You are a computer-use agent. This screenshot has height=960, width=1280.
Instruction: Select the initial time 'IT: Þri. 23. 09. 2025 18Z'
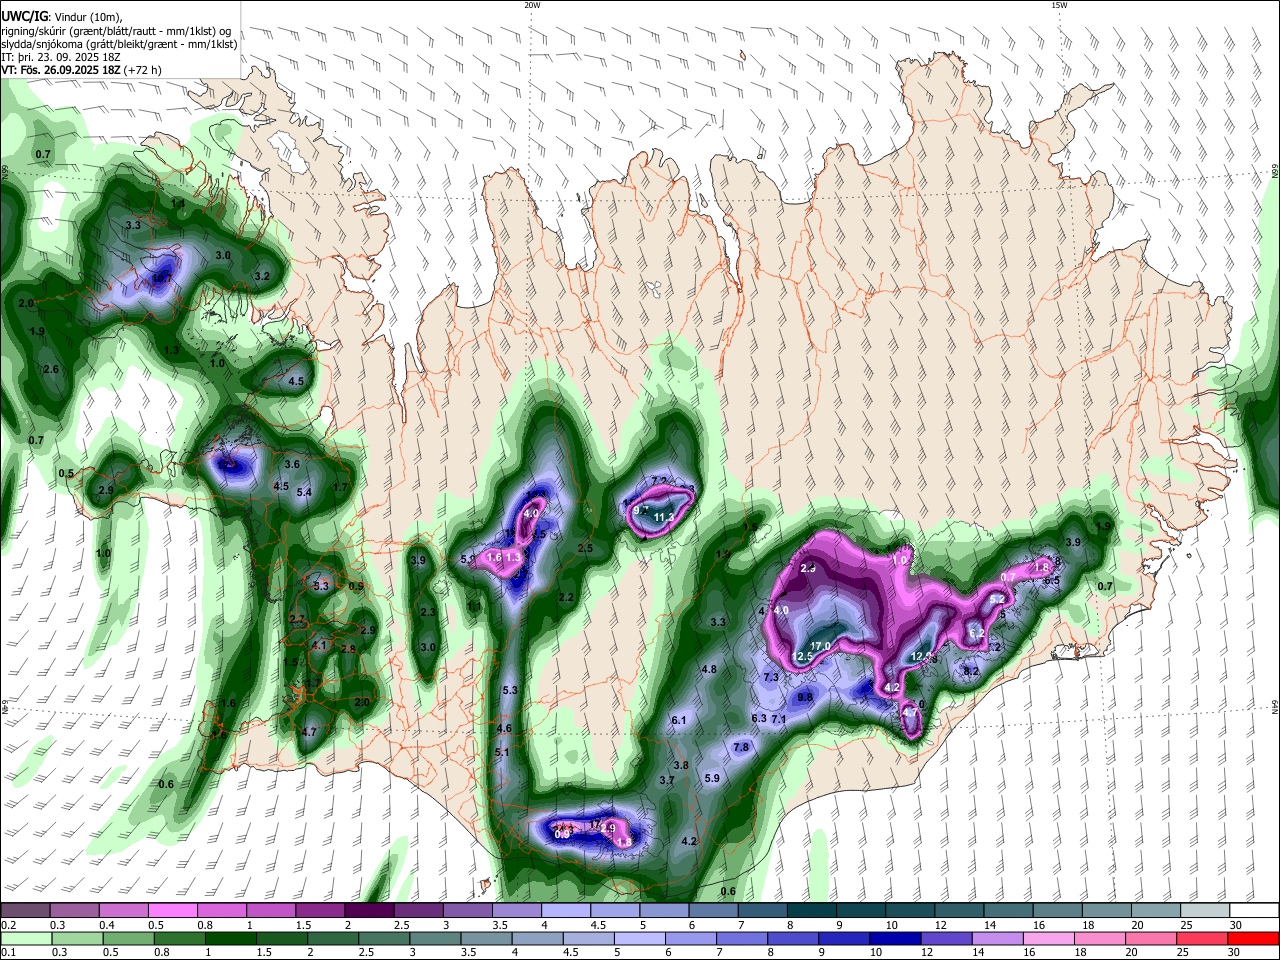(59, 57)
